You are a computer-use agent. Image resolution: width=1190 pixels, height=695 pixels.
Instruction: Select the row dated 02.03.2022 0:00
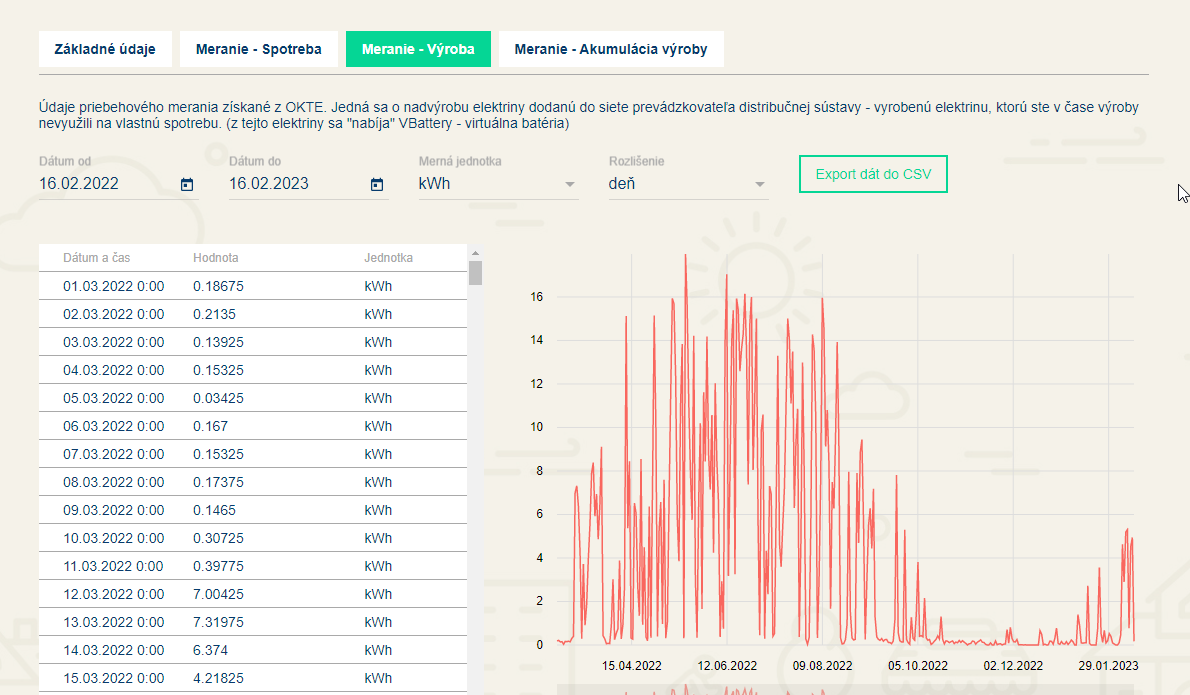coord(253,314)
